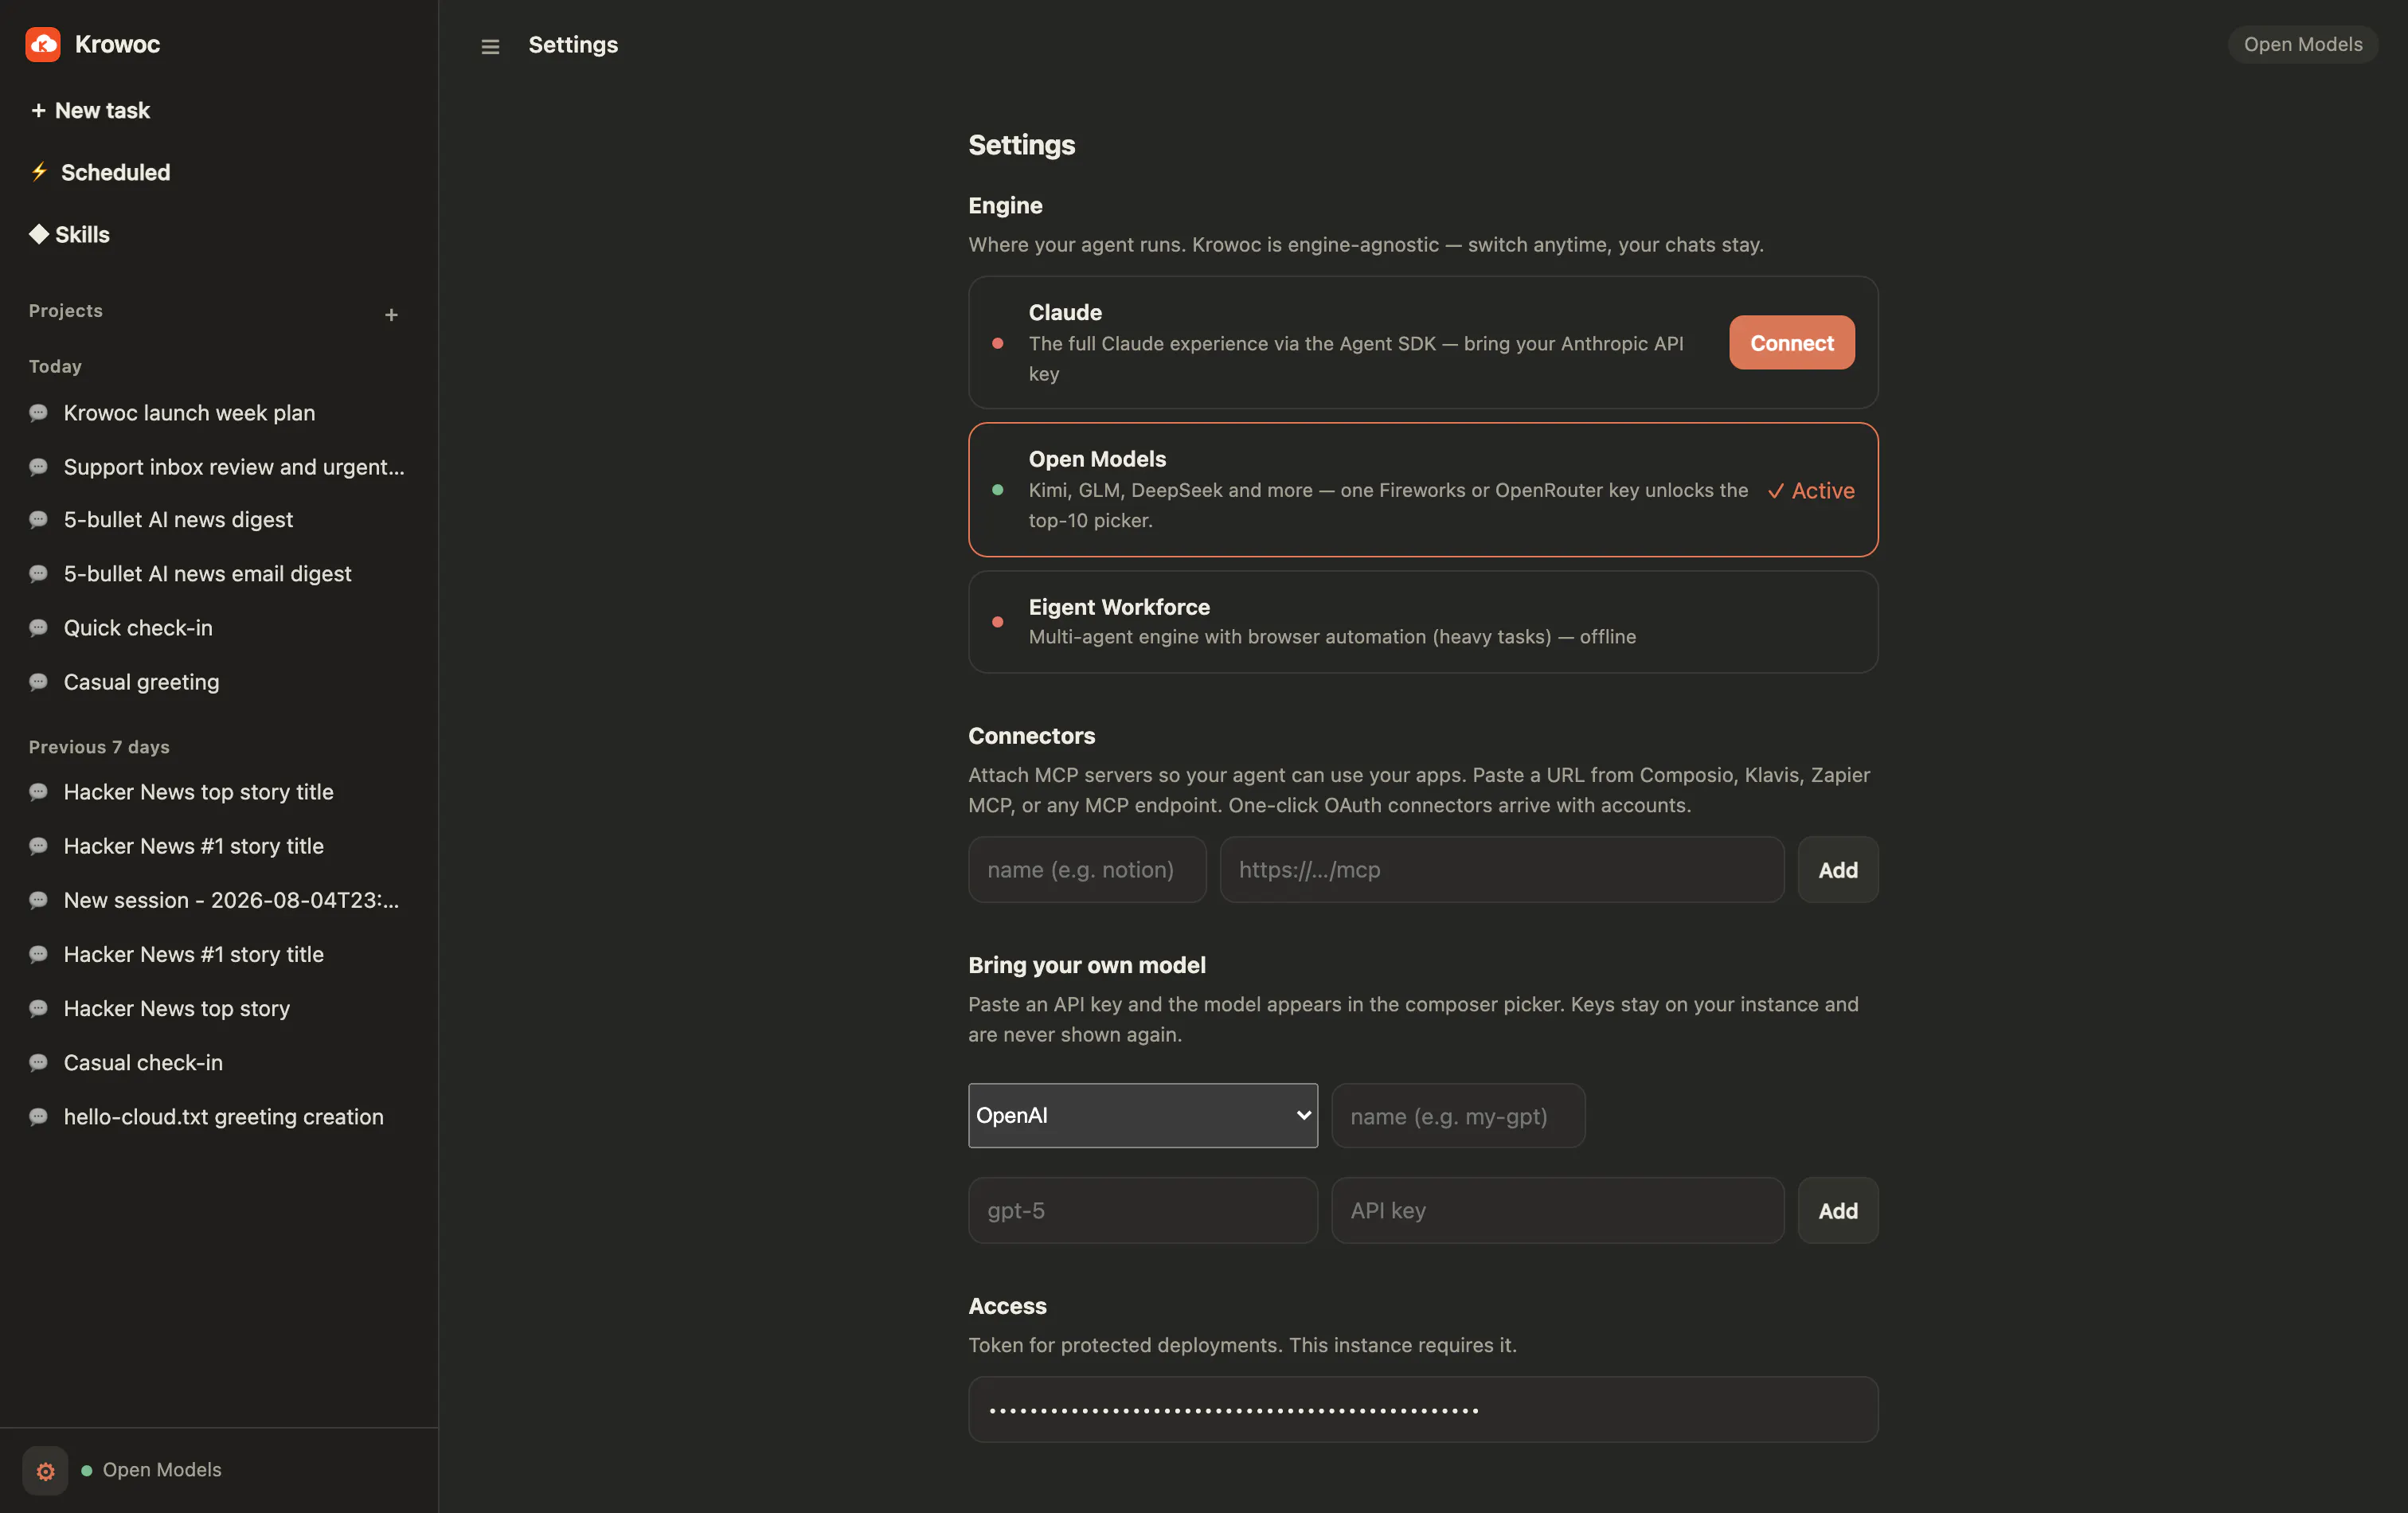2408x1513 pixels.
Task: Click the Skills diamond icon
Action: (x=39, y=234)
